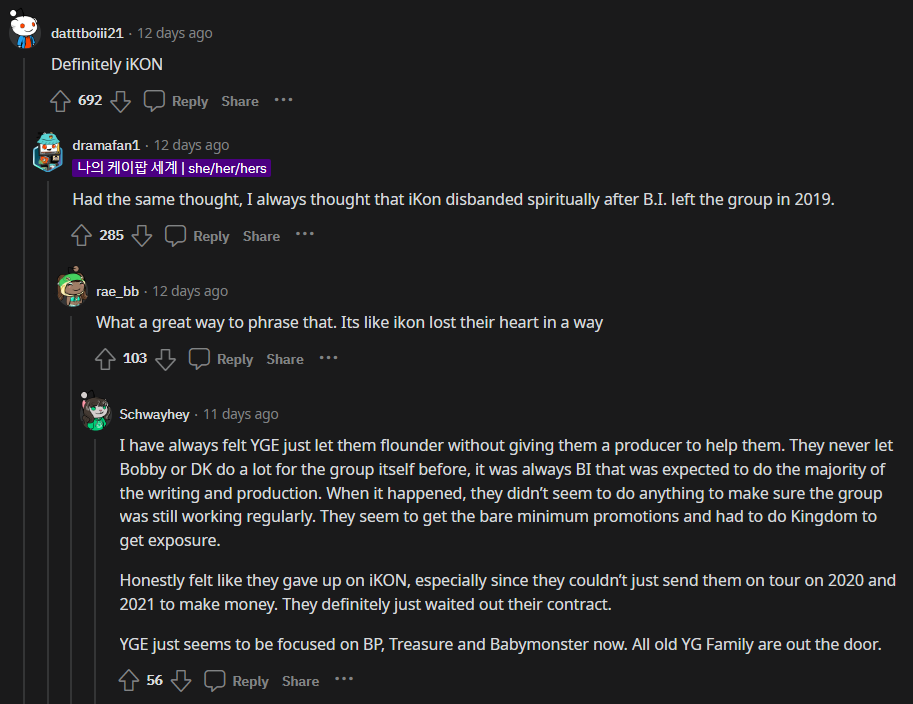Image resolution: width=913 pixels, height=704 pixels.
Task: Downvote datttboiii21's comment
Action: tap(120, 100)
